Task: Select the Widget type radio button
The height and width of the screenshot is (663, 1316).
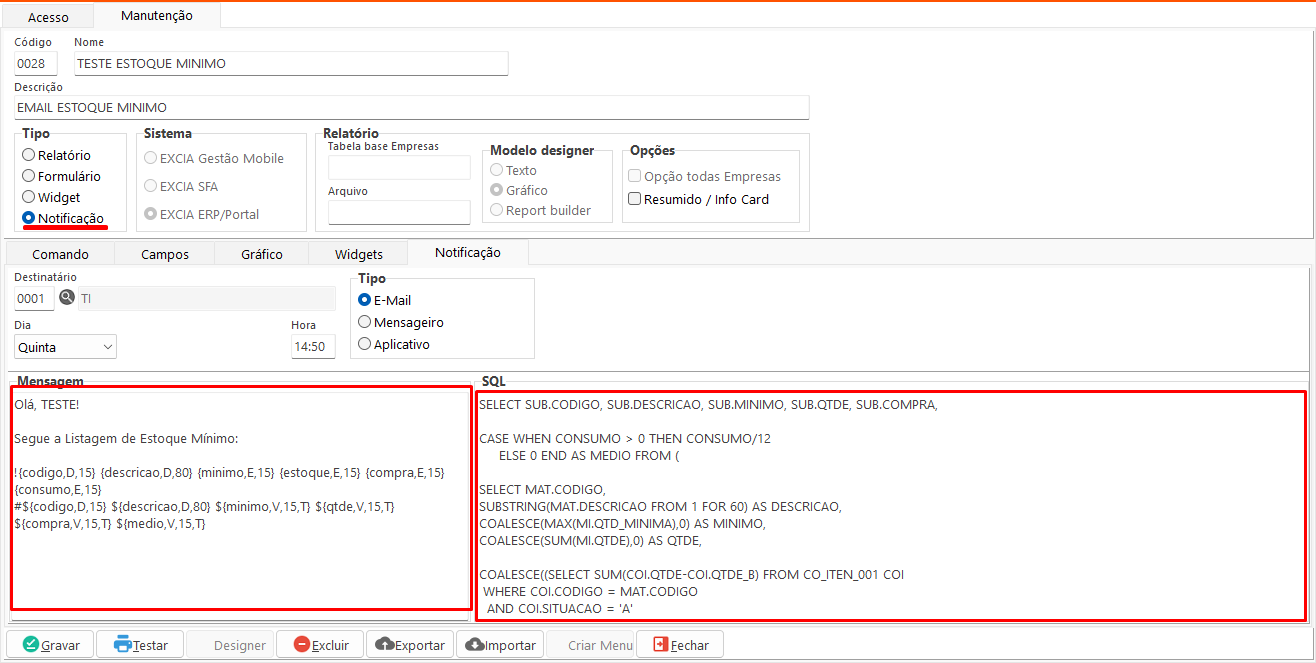Action: tap(29, 197)
